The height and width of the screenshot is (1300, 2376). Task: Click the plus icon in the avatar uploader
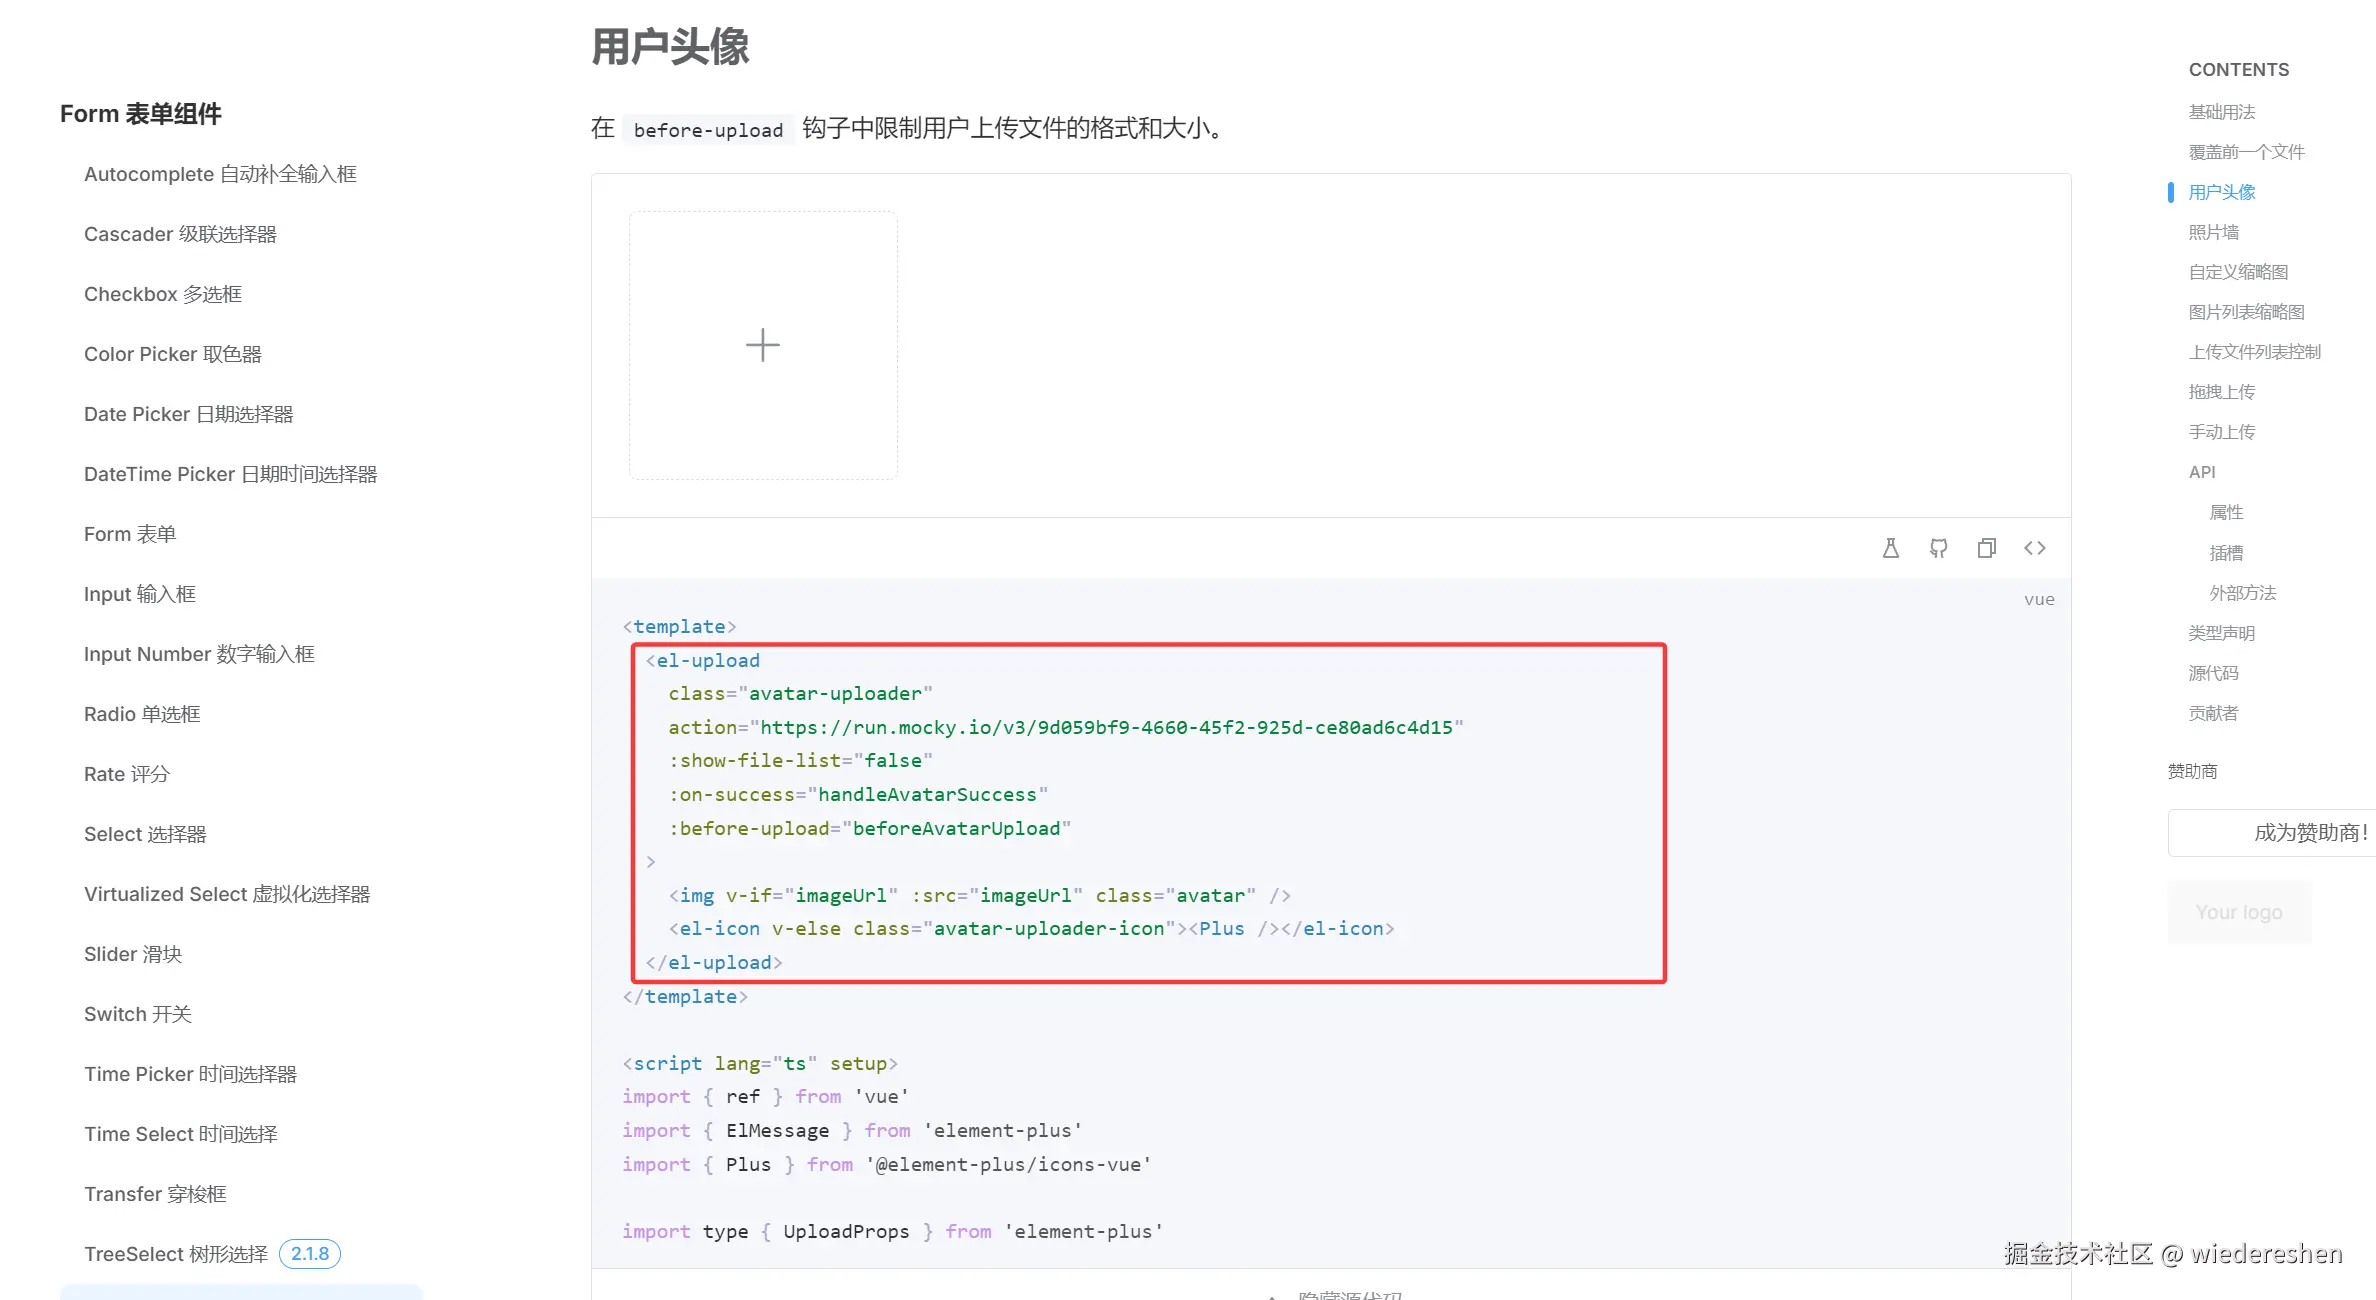click(762, 345)
